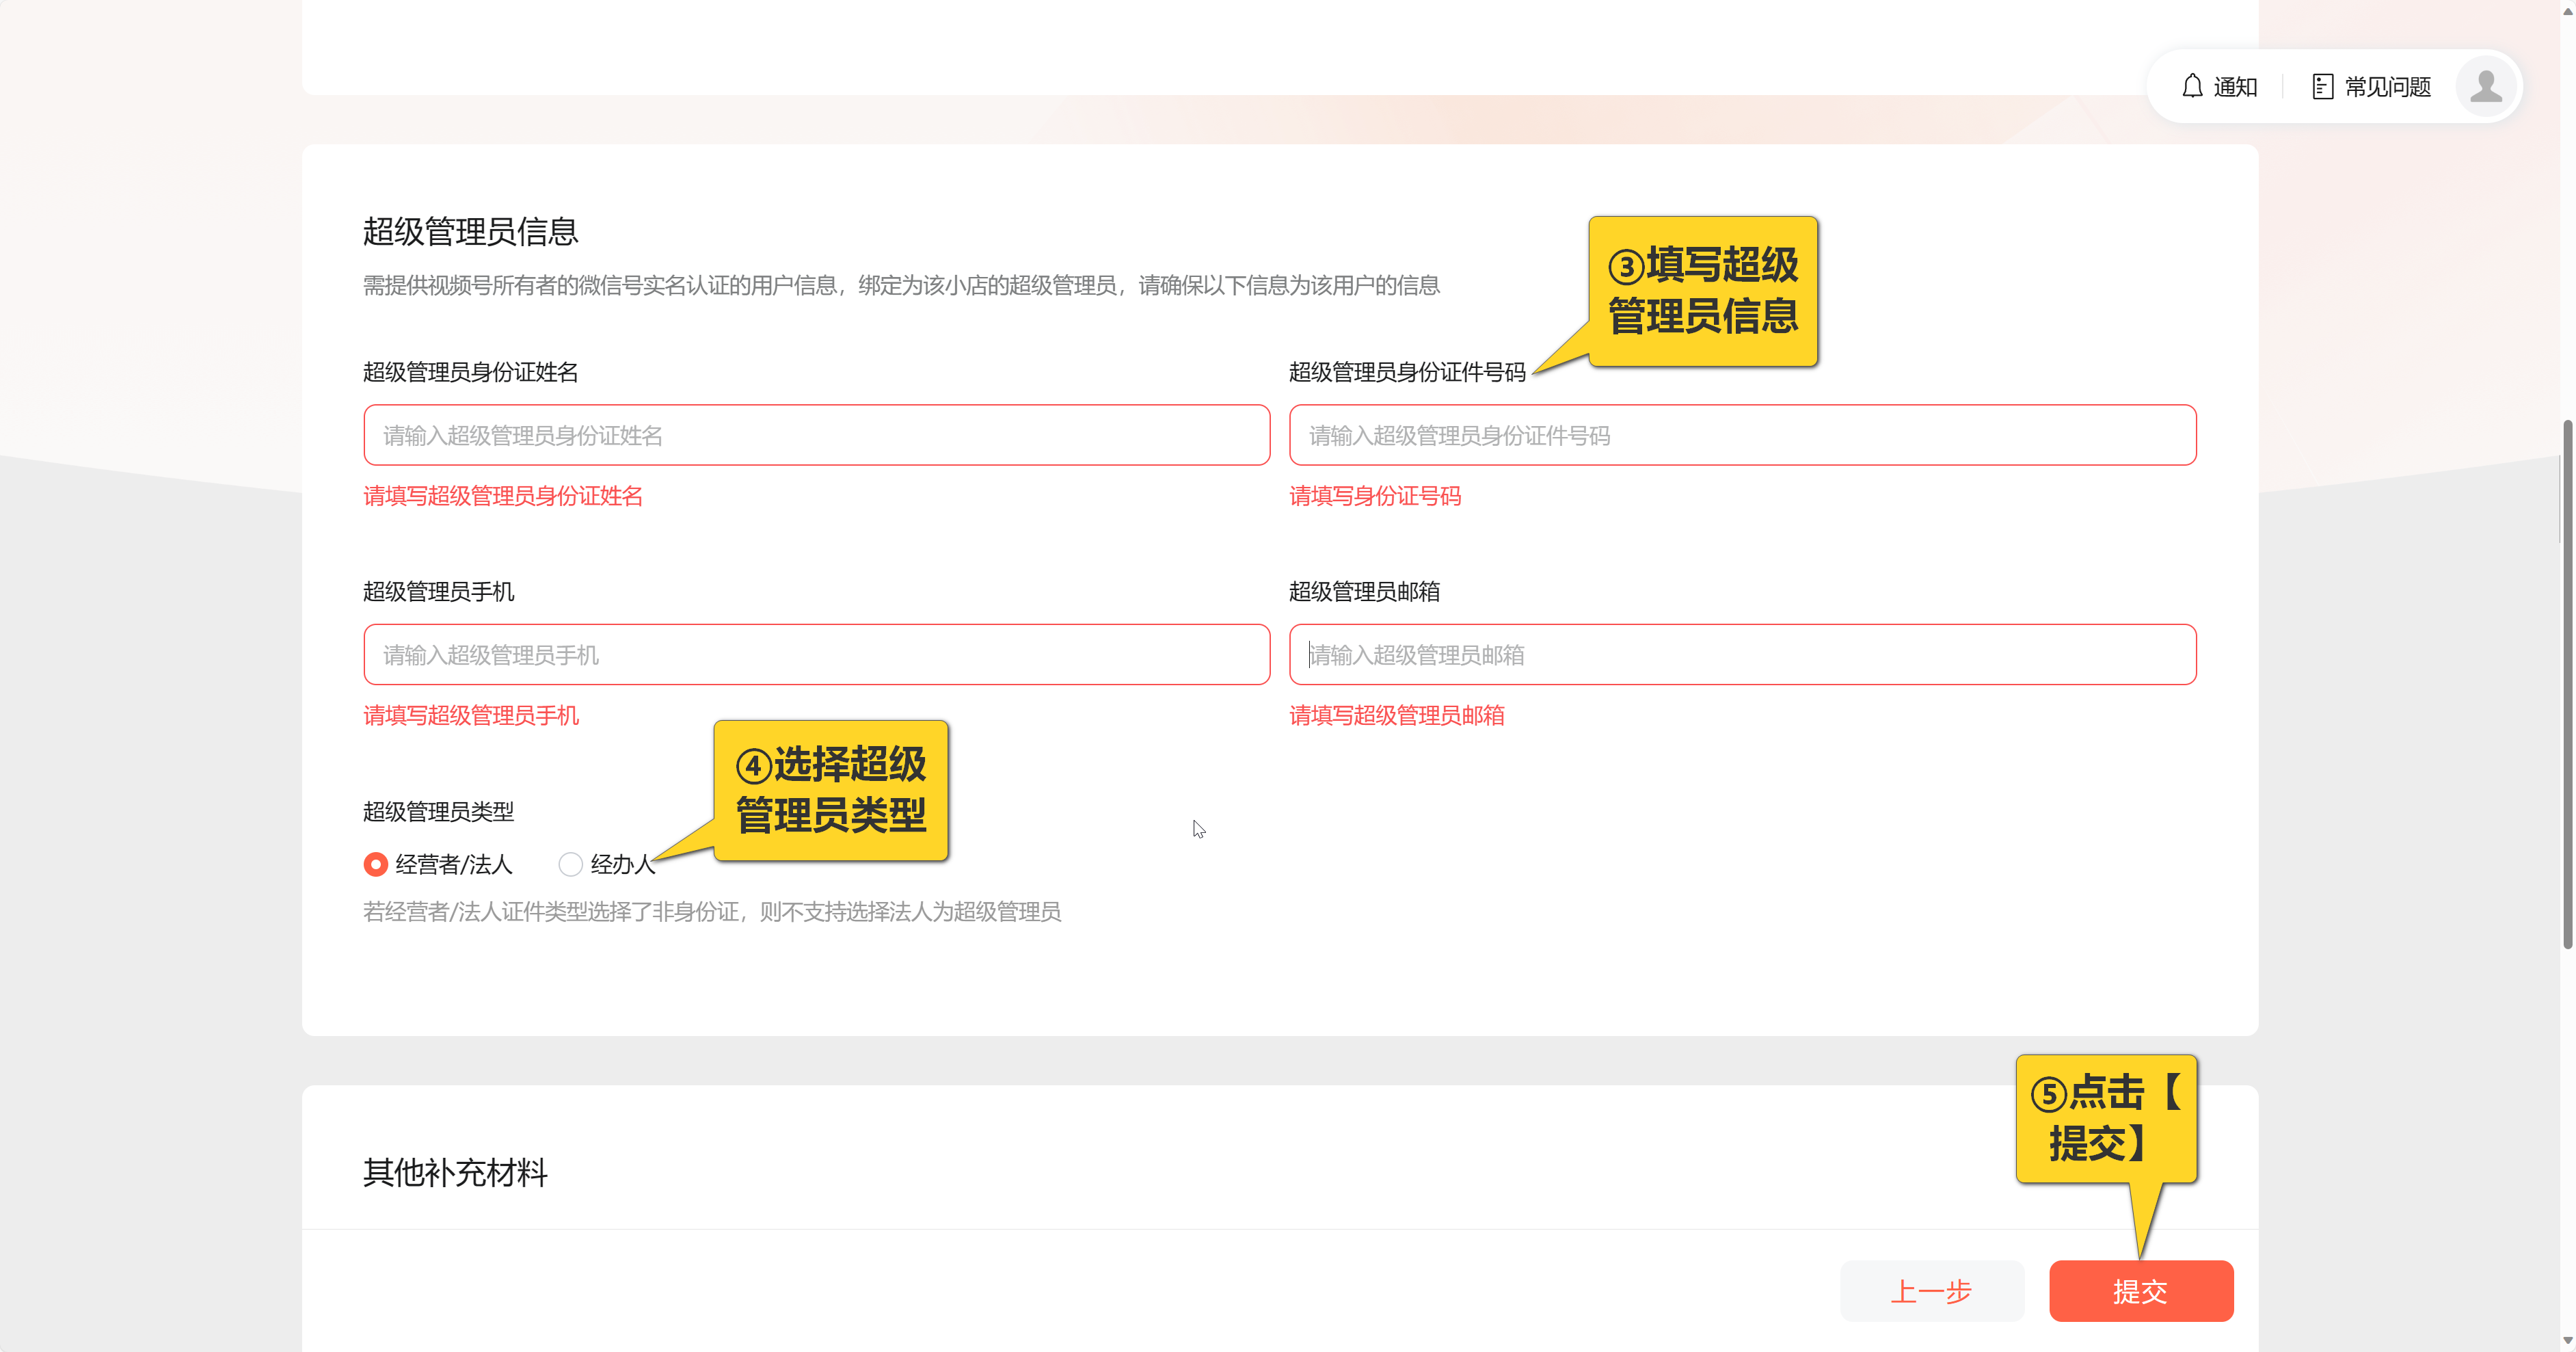Screen dimensions: 2576x1352
Task: Click into the 超级管理员邮箱 field
Action: coord(1742,655)
